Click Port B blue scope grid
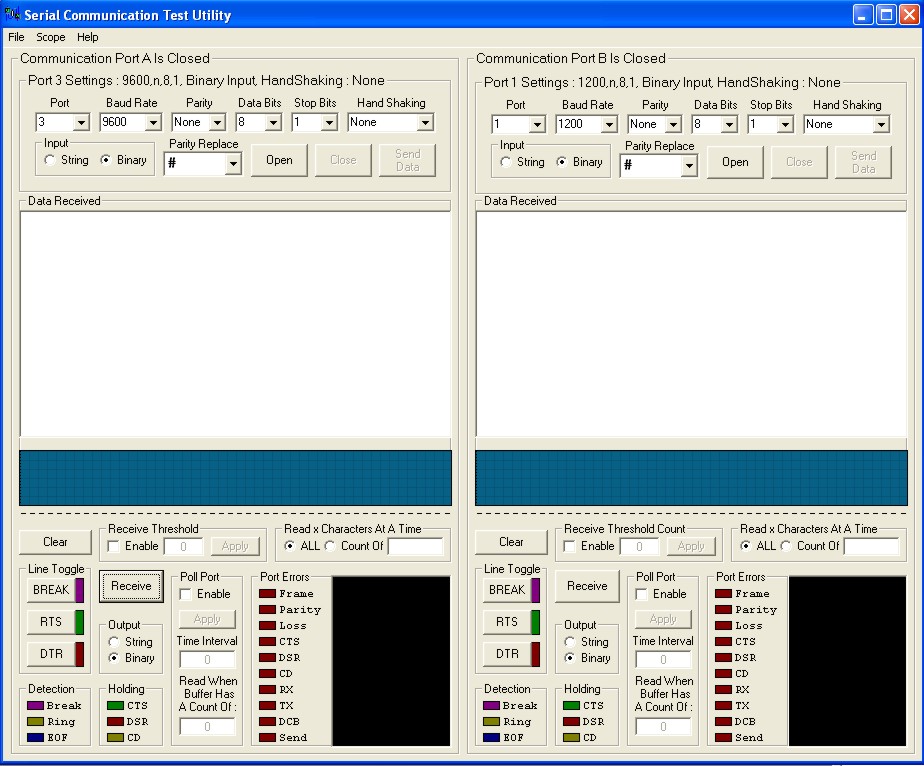 click(691, 478)
